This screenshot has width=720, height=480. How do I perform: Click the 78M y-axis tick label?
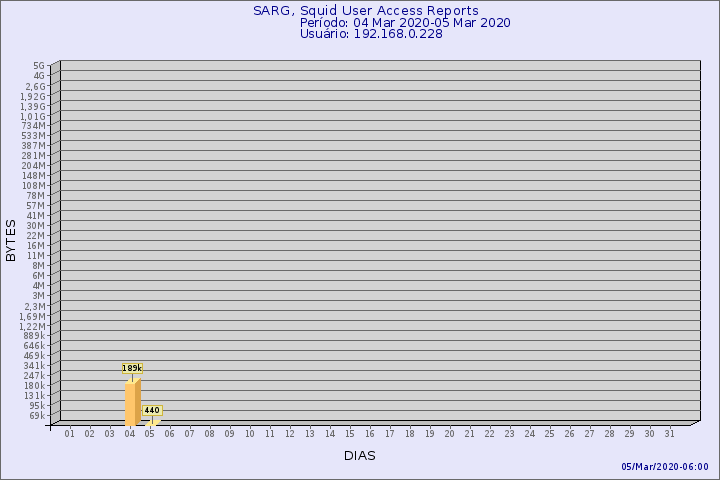(36, 196)
